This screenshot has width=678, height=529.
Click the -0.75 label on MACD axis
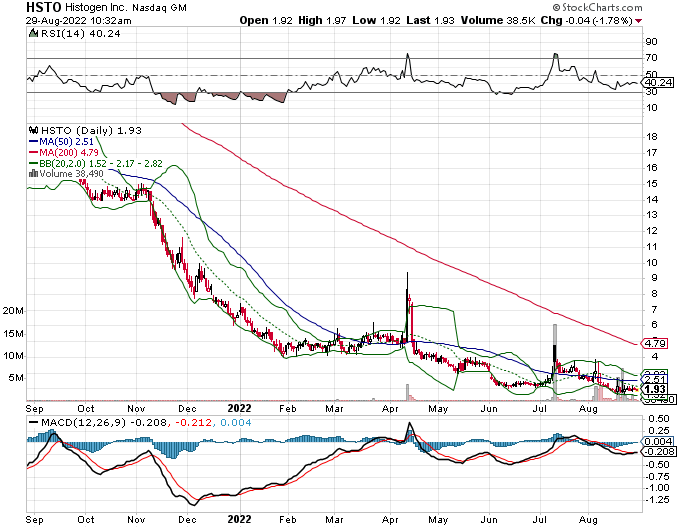pyautogui.click(x=658, y=476)
